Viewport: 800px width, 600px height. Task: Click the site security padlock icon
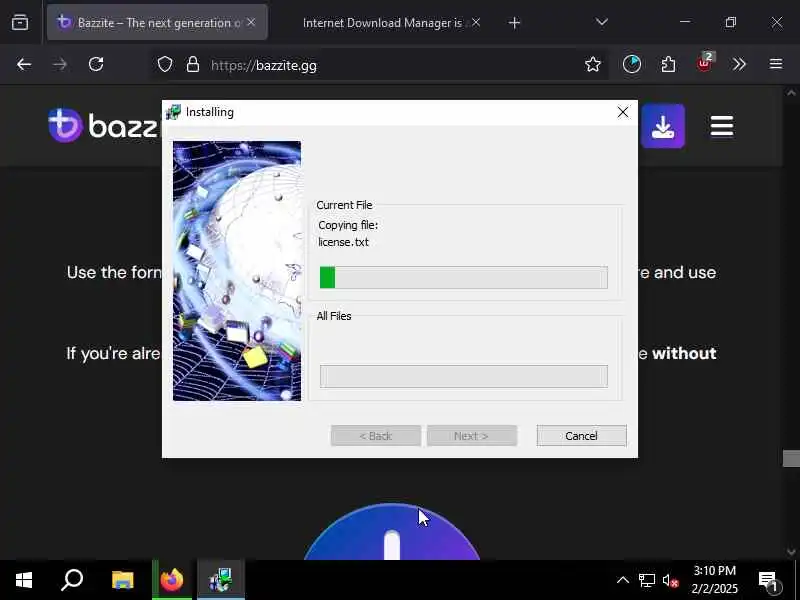coord(193,65)
